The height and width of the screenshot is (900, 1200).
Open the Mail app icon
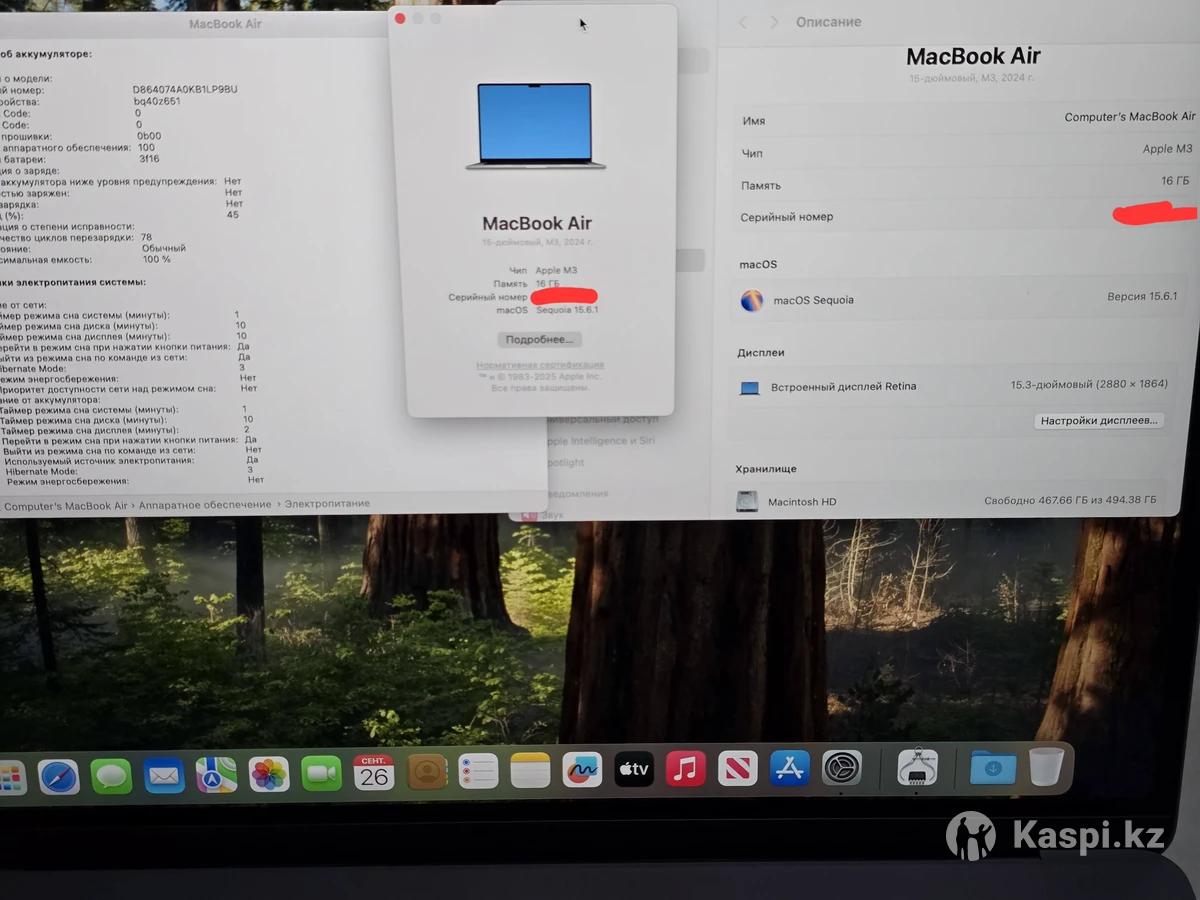(x=163, y=775)
